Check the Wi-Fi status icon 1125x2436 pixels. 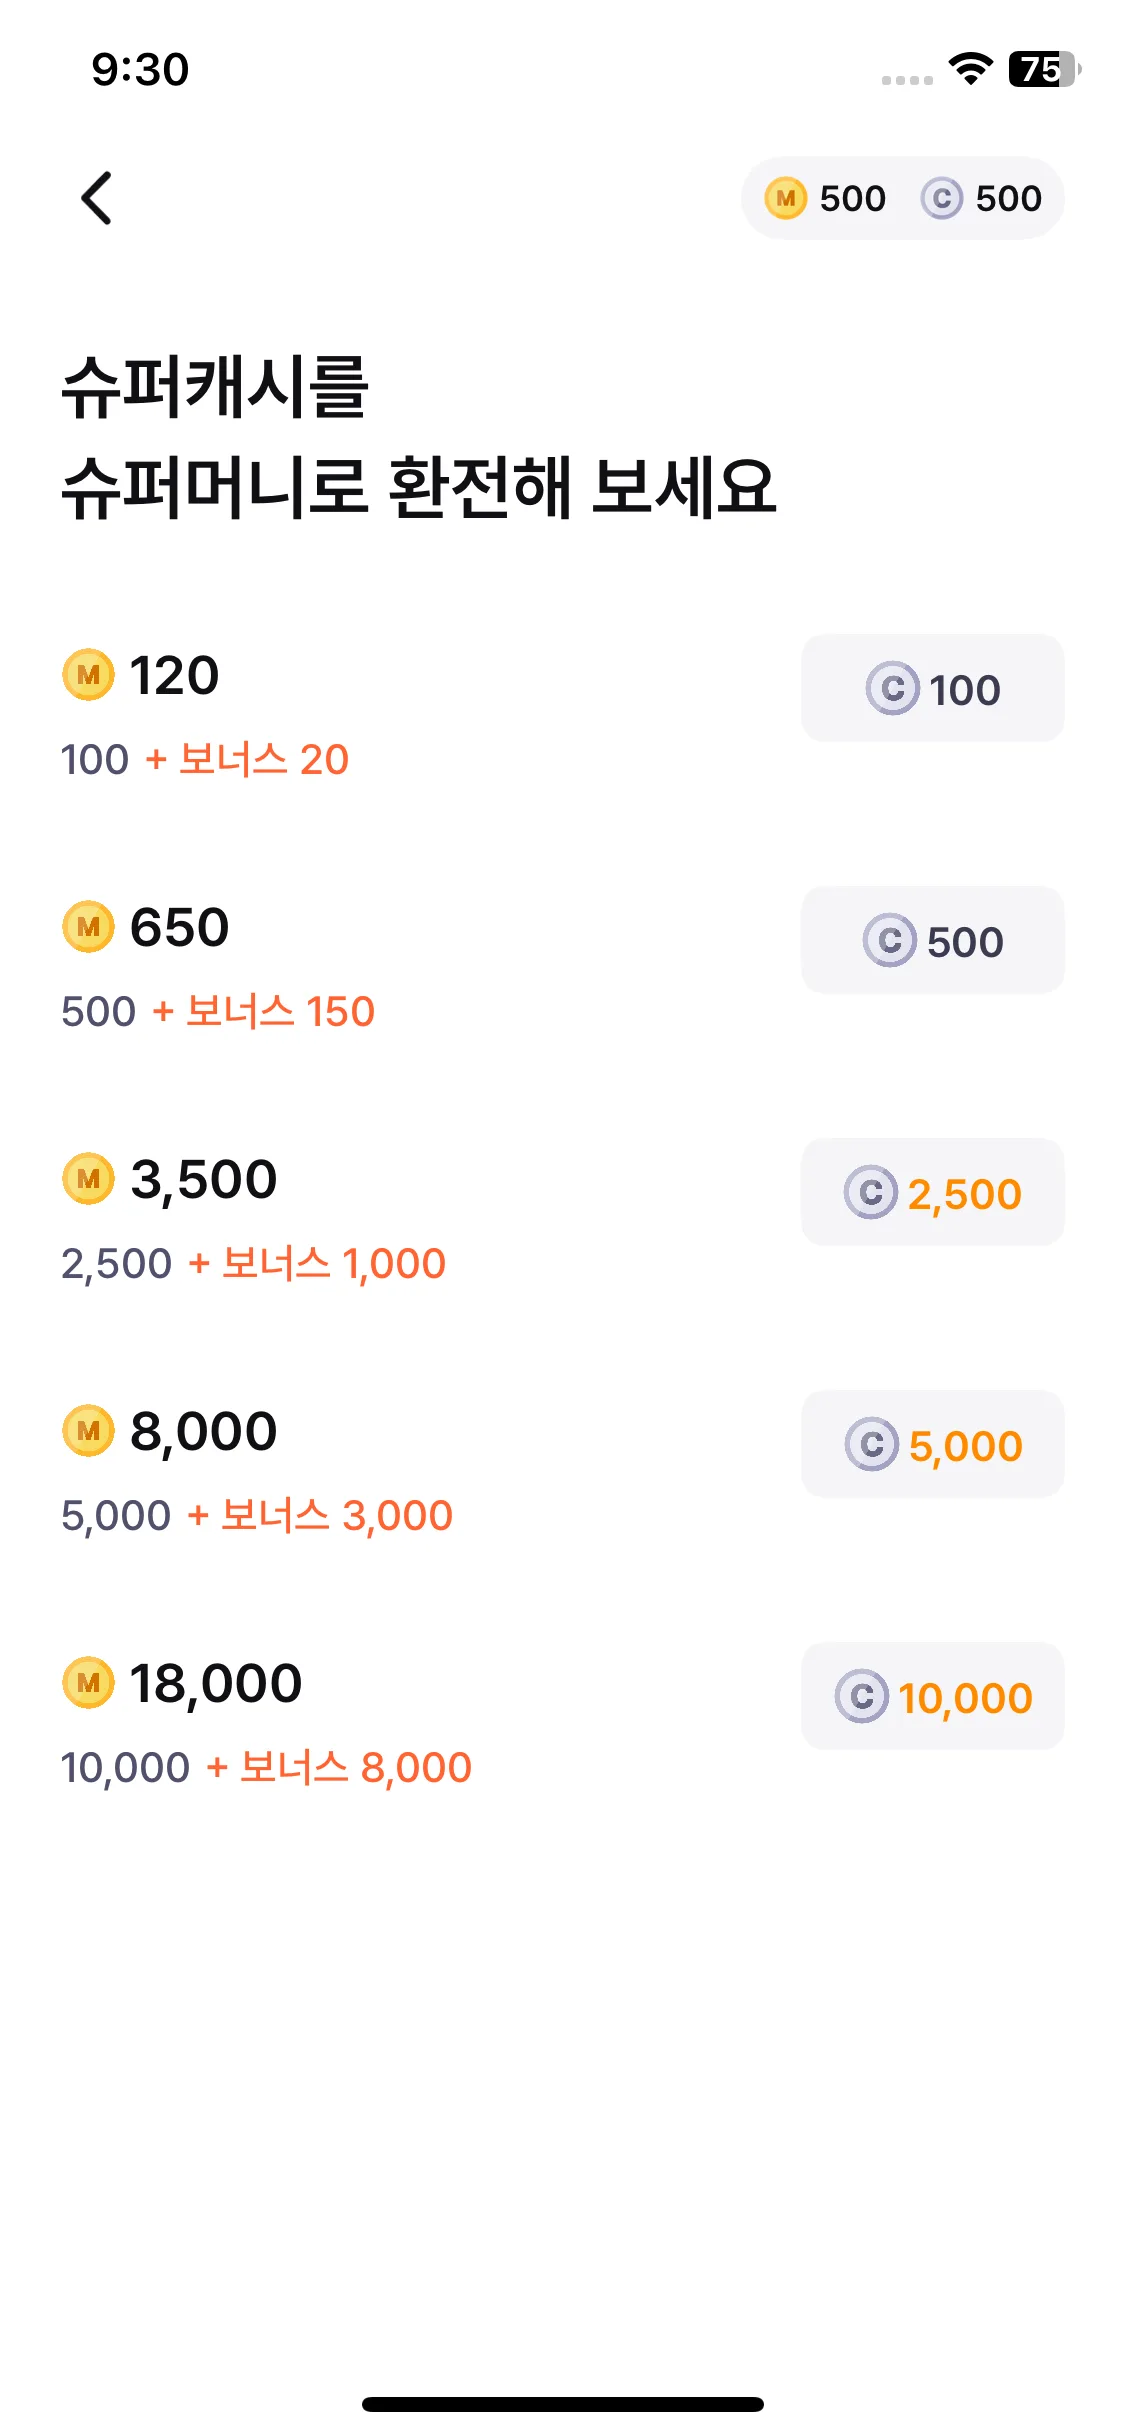[970, 69]
